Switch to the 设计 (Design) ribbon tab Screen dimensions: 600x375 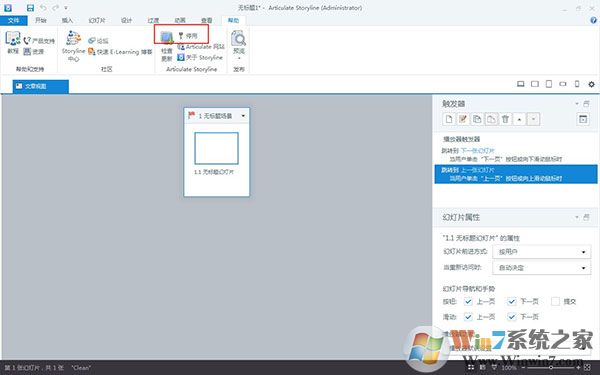[126, 20]
